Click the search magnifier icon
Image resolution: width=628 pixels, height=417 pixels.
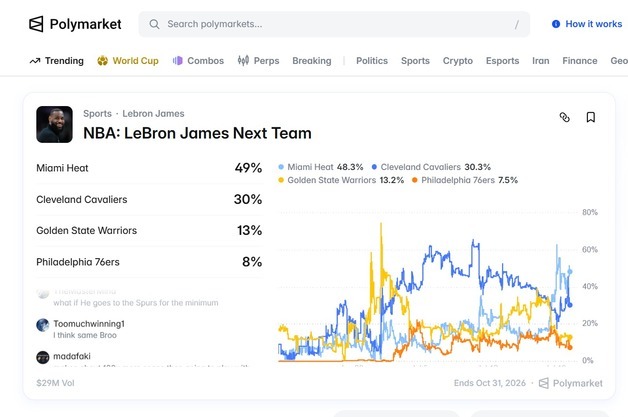pyautogui.click(x=154, y=24)
